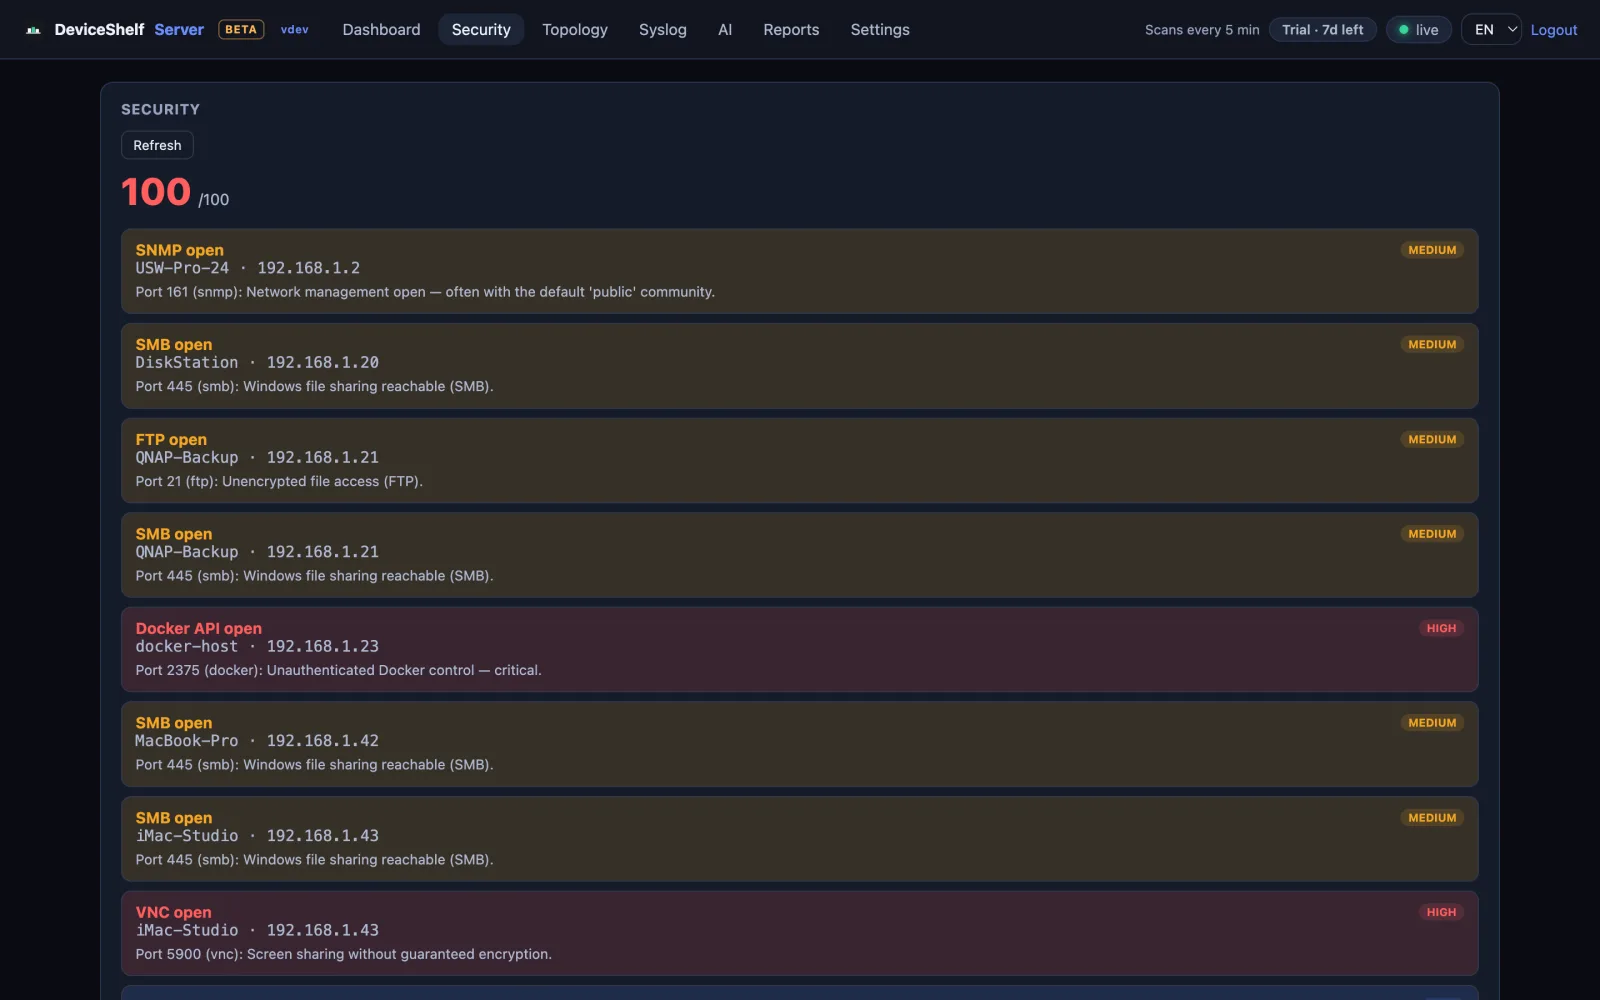Screen dimensions: 1600x1000
Task: Click the HIGH badge on VNC open
Action: [1441, 912]
